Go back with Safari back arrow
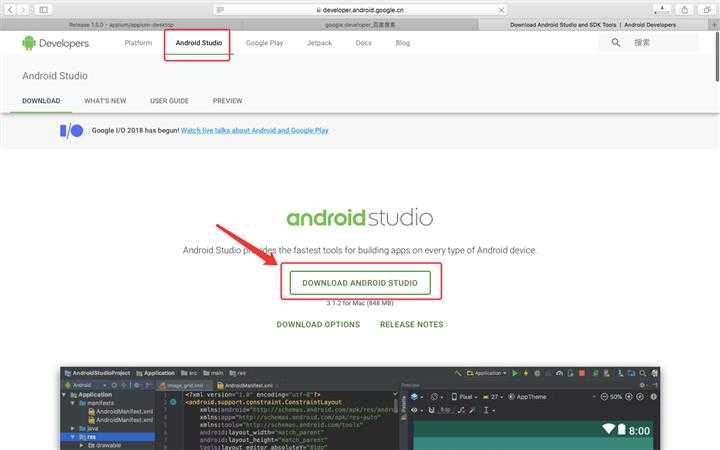This screenshot has height=450, width=720. tap(10, 10)
